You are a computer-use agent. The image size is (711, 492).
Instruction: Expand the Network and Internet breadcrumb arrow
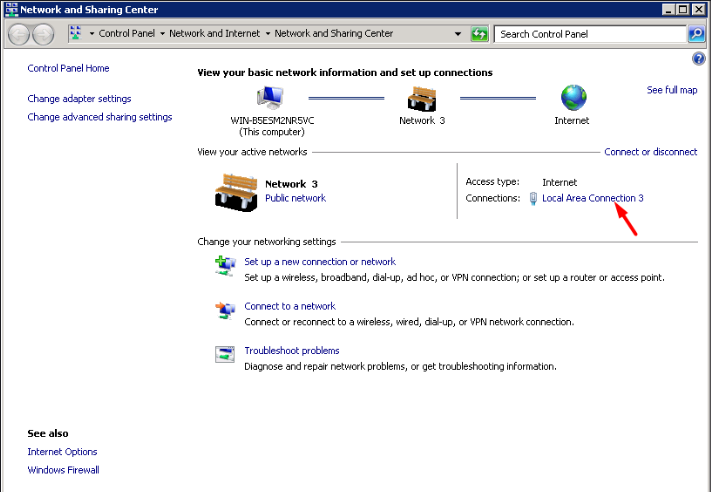coord(266,34)
